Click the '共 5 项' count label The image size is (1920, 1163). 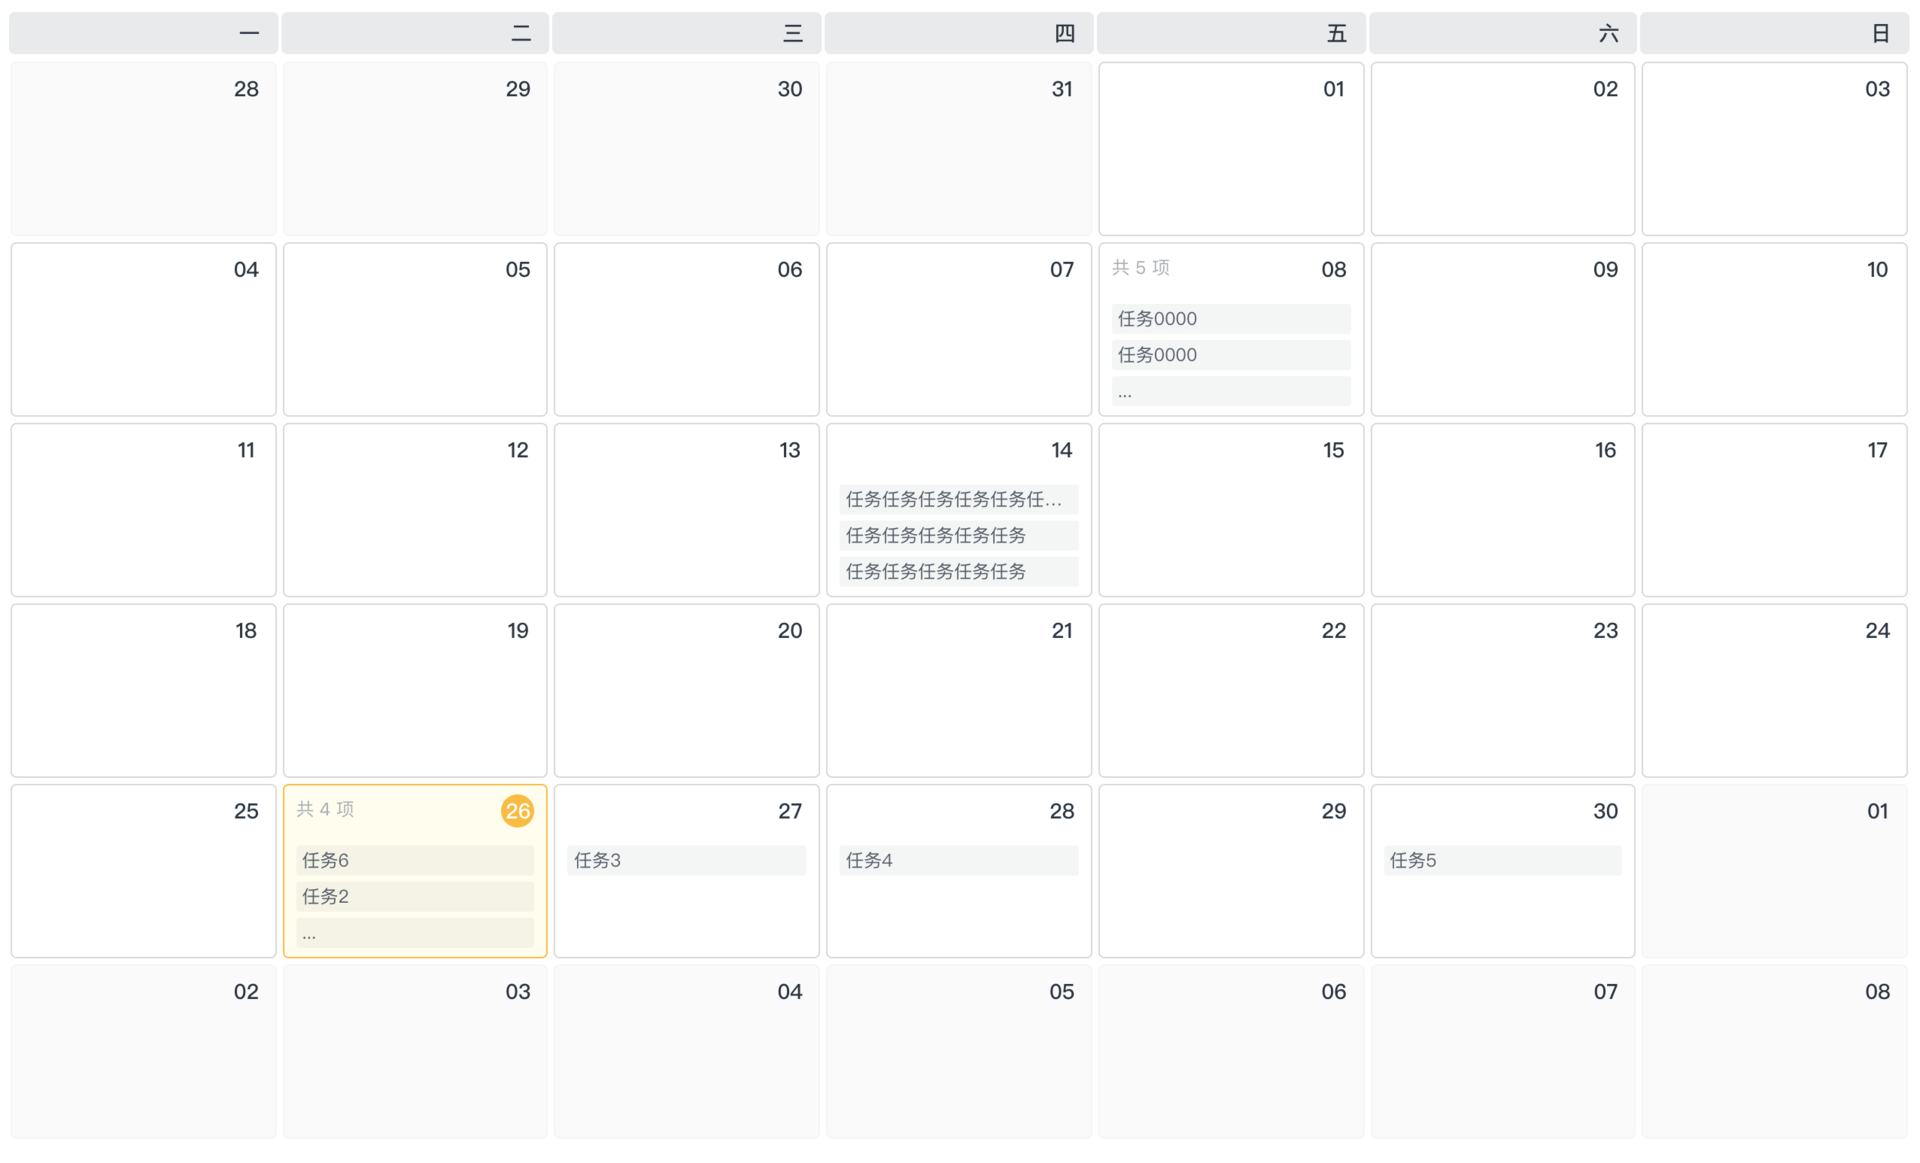click(1141, 268)
